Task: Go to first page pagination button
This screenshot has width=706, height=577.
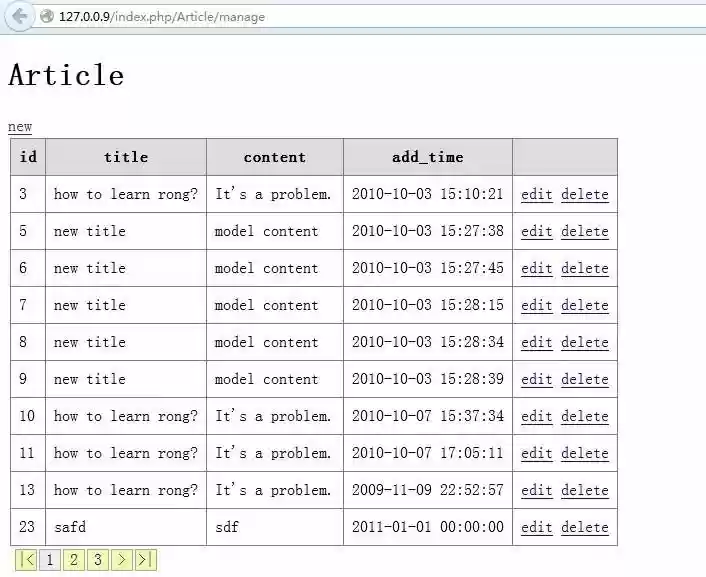Action: [26, 560]
